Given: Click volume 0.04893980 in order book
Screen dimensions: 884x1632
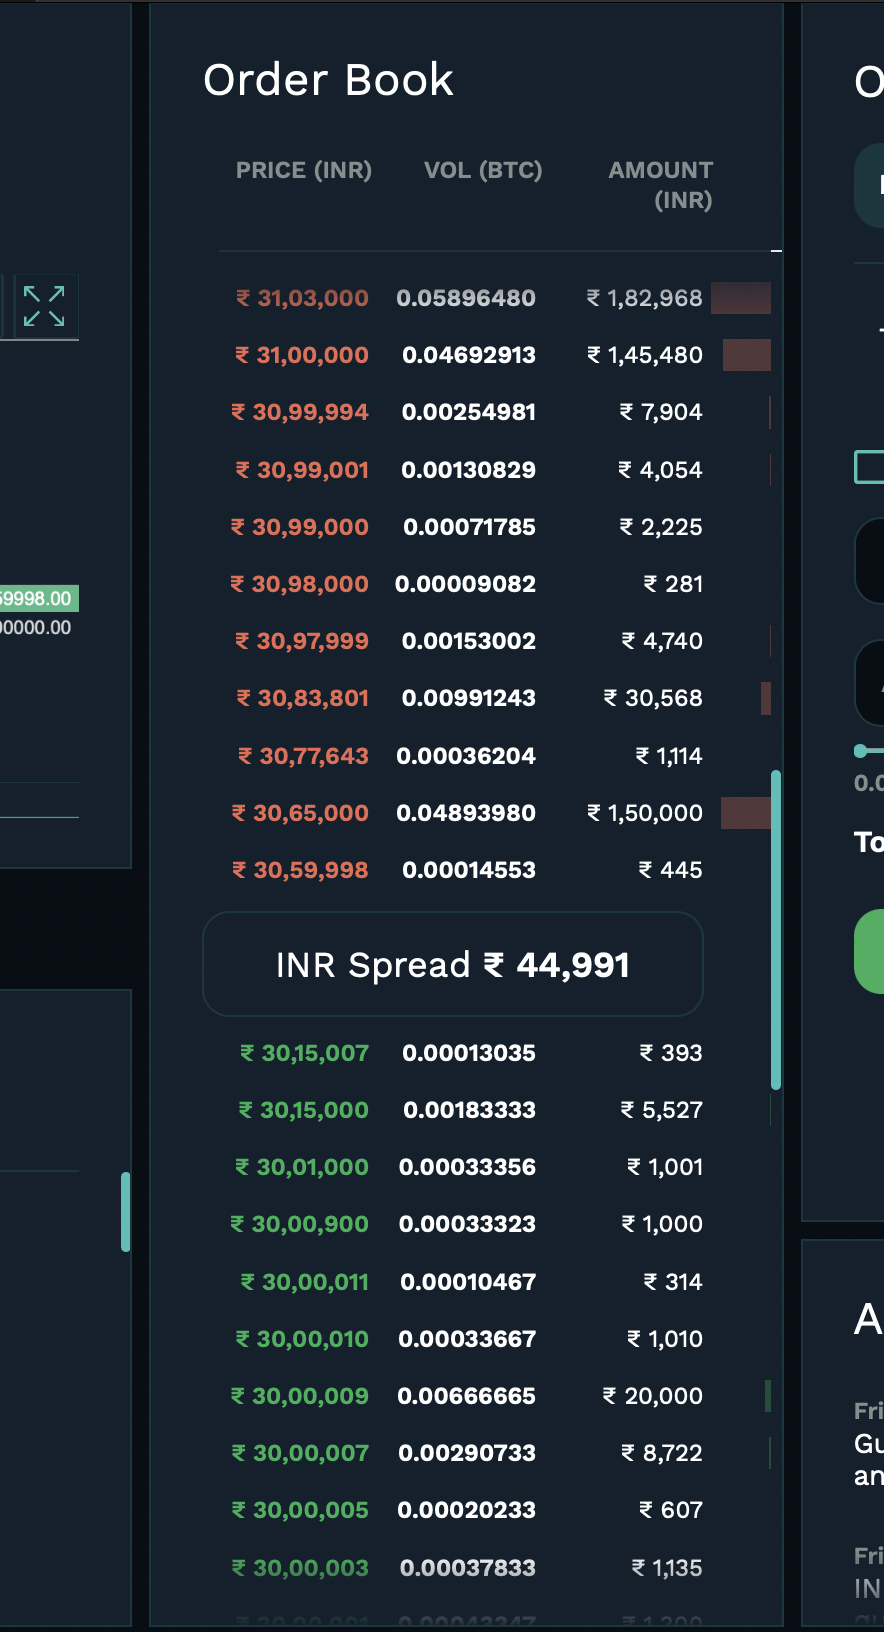Looking at the screenshot, I should [466, 813].
